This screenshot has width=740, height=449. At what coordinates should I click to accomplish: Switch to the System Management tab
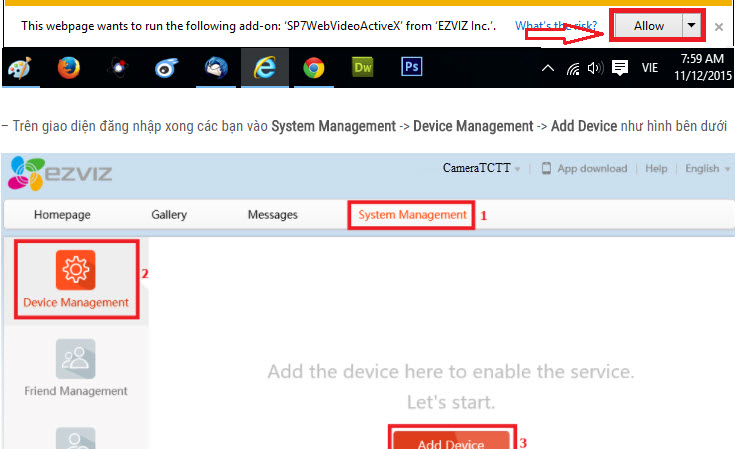tap(412, 214)
